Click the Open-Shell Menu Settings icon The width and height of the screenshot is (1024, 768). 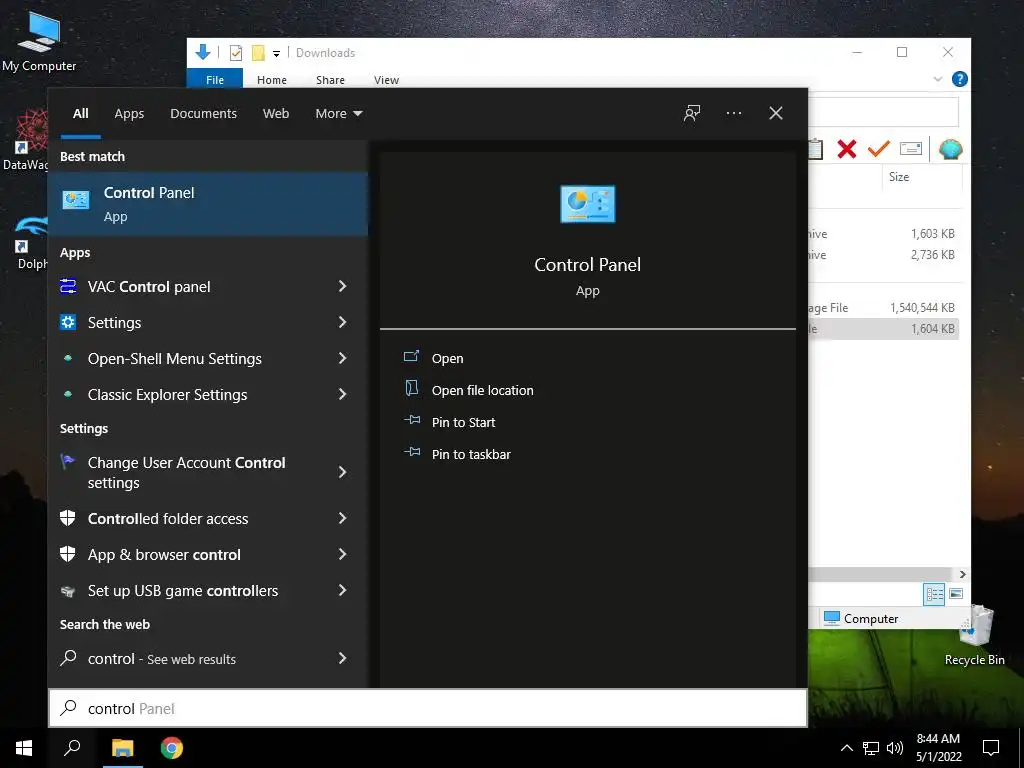[x=68, y=358]
